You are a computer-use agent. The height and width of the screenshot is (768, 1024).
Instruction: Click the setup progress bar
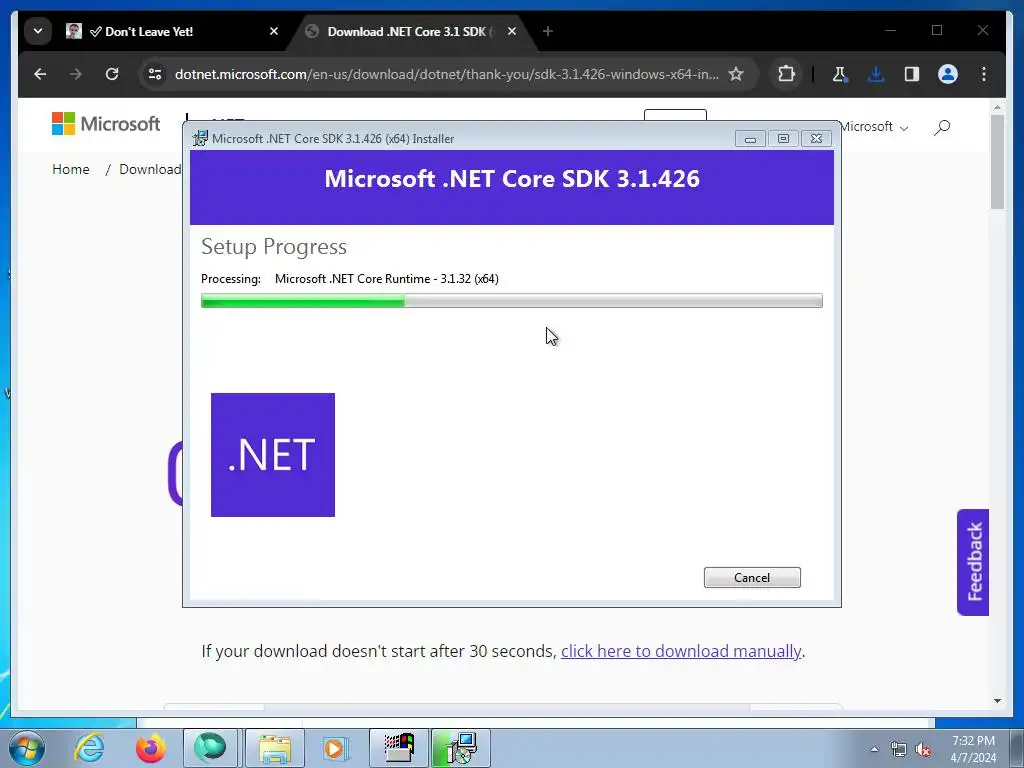pos(511,300)
